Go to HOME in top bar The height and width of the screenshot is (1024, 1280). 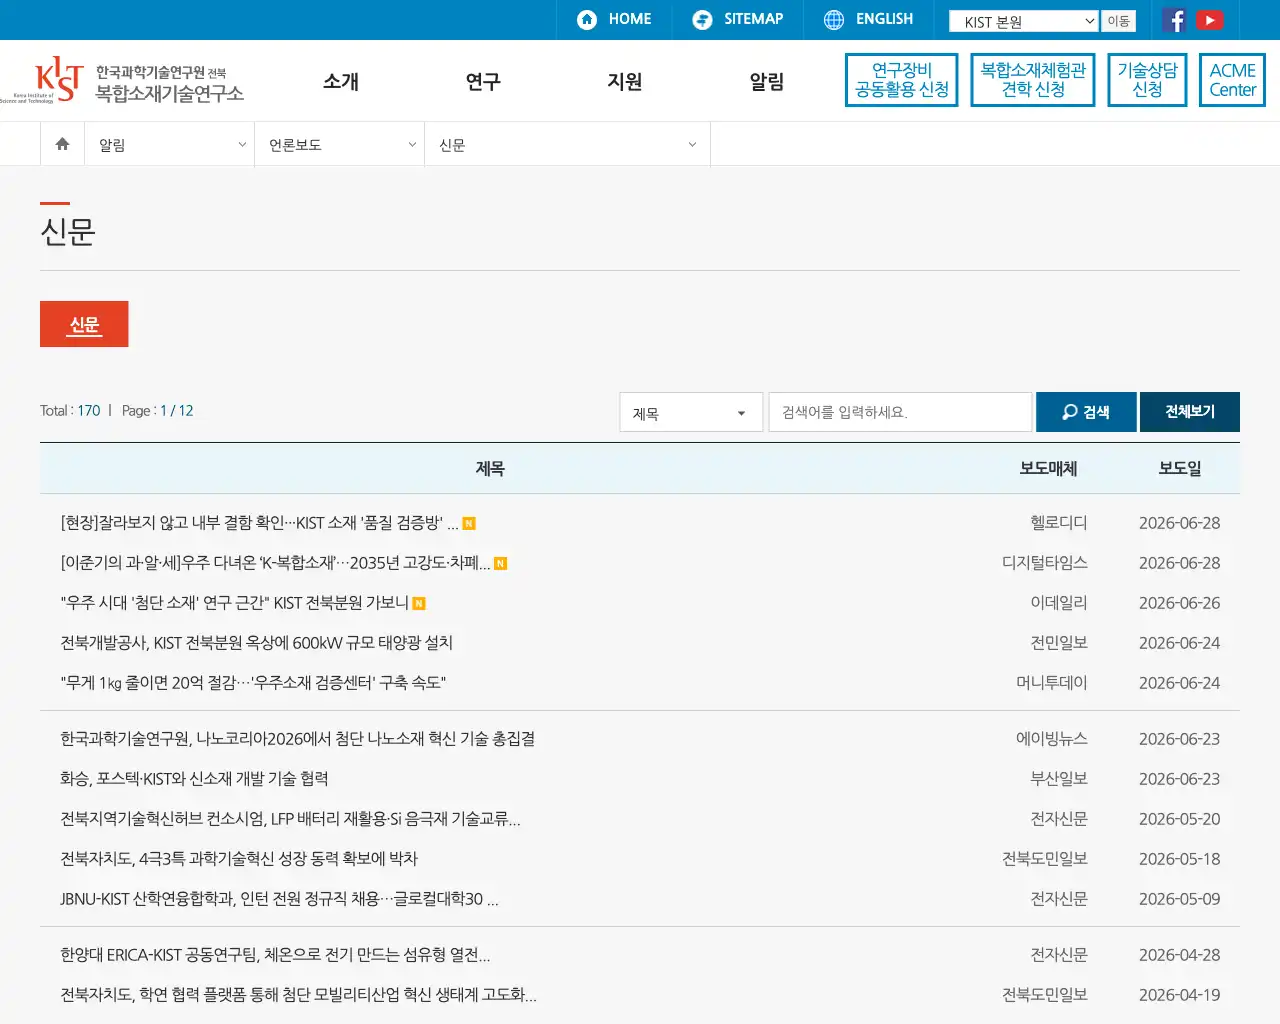tap(614, 19)
